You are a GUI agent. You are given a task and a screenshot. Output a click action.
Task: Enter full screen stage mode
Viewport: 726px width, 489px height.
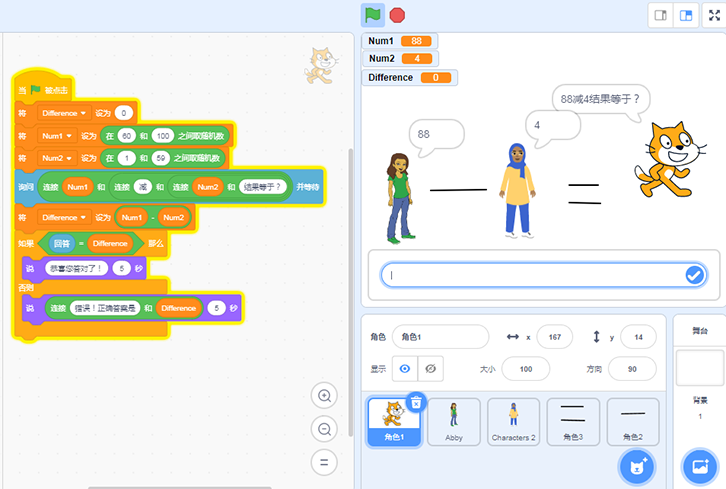pyautogui.click(x=715, y=16)
